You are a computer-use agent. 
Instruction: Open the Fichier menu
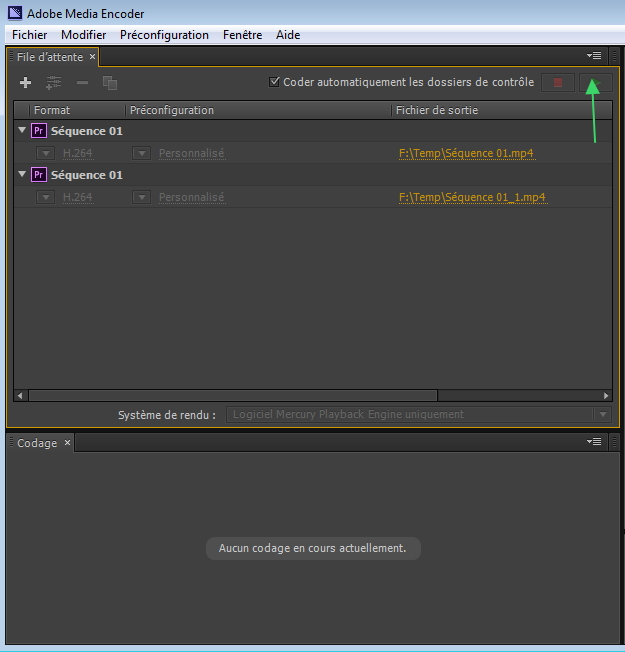tap(30, 35)
